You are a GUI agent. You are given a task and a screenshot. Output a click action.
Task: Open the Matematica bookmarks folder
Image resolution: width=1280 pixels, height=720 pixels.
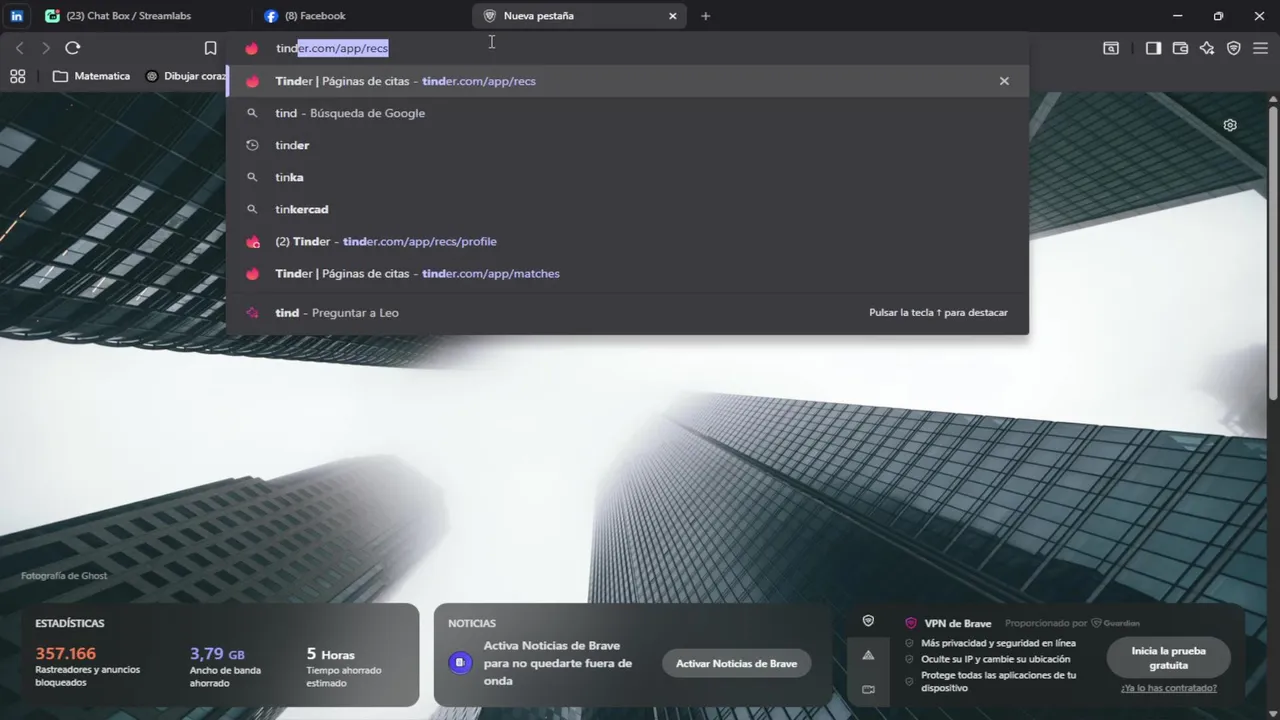pos(91,76)
